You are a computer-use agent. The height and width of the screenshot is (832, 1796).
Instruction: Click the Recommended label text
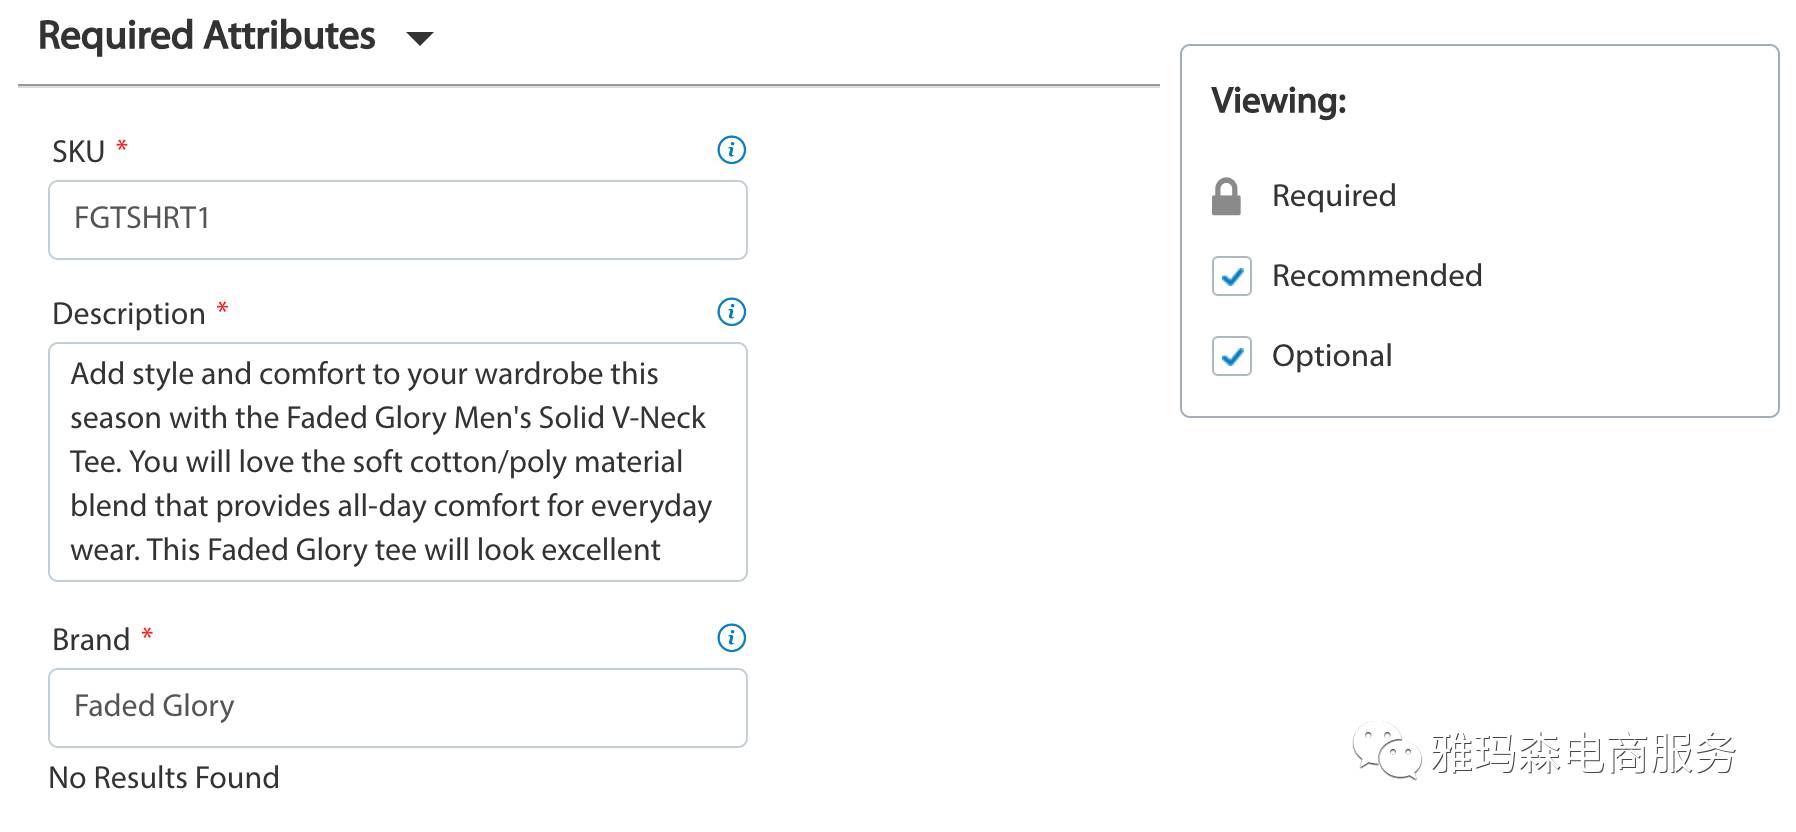point(1377,276)
